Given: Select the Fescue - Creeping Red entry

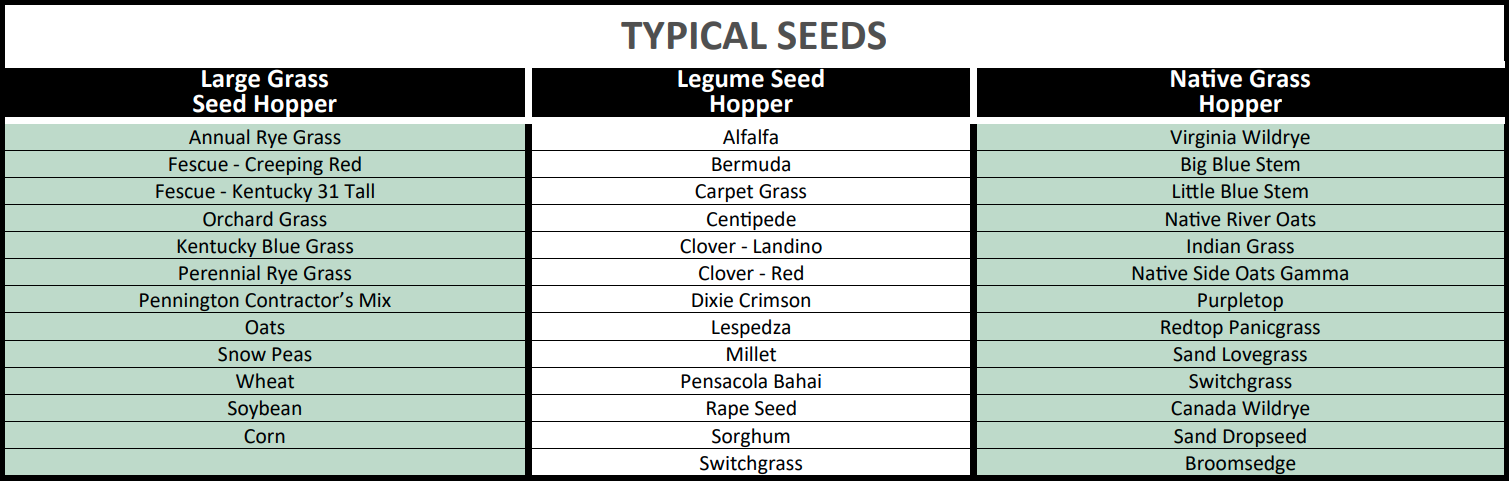Looking at the screenshot, I should (x=265, y=164).
